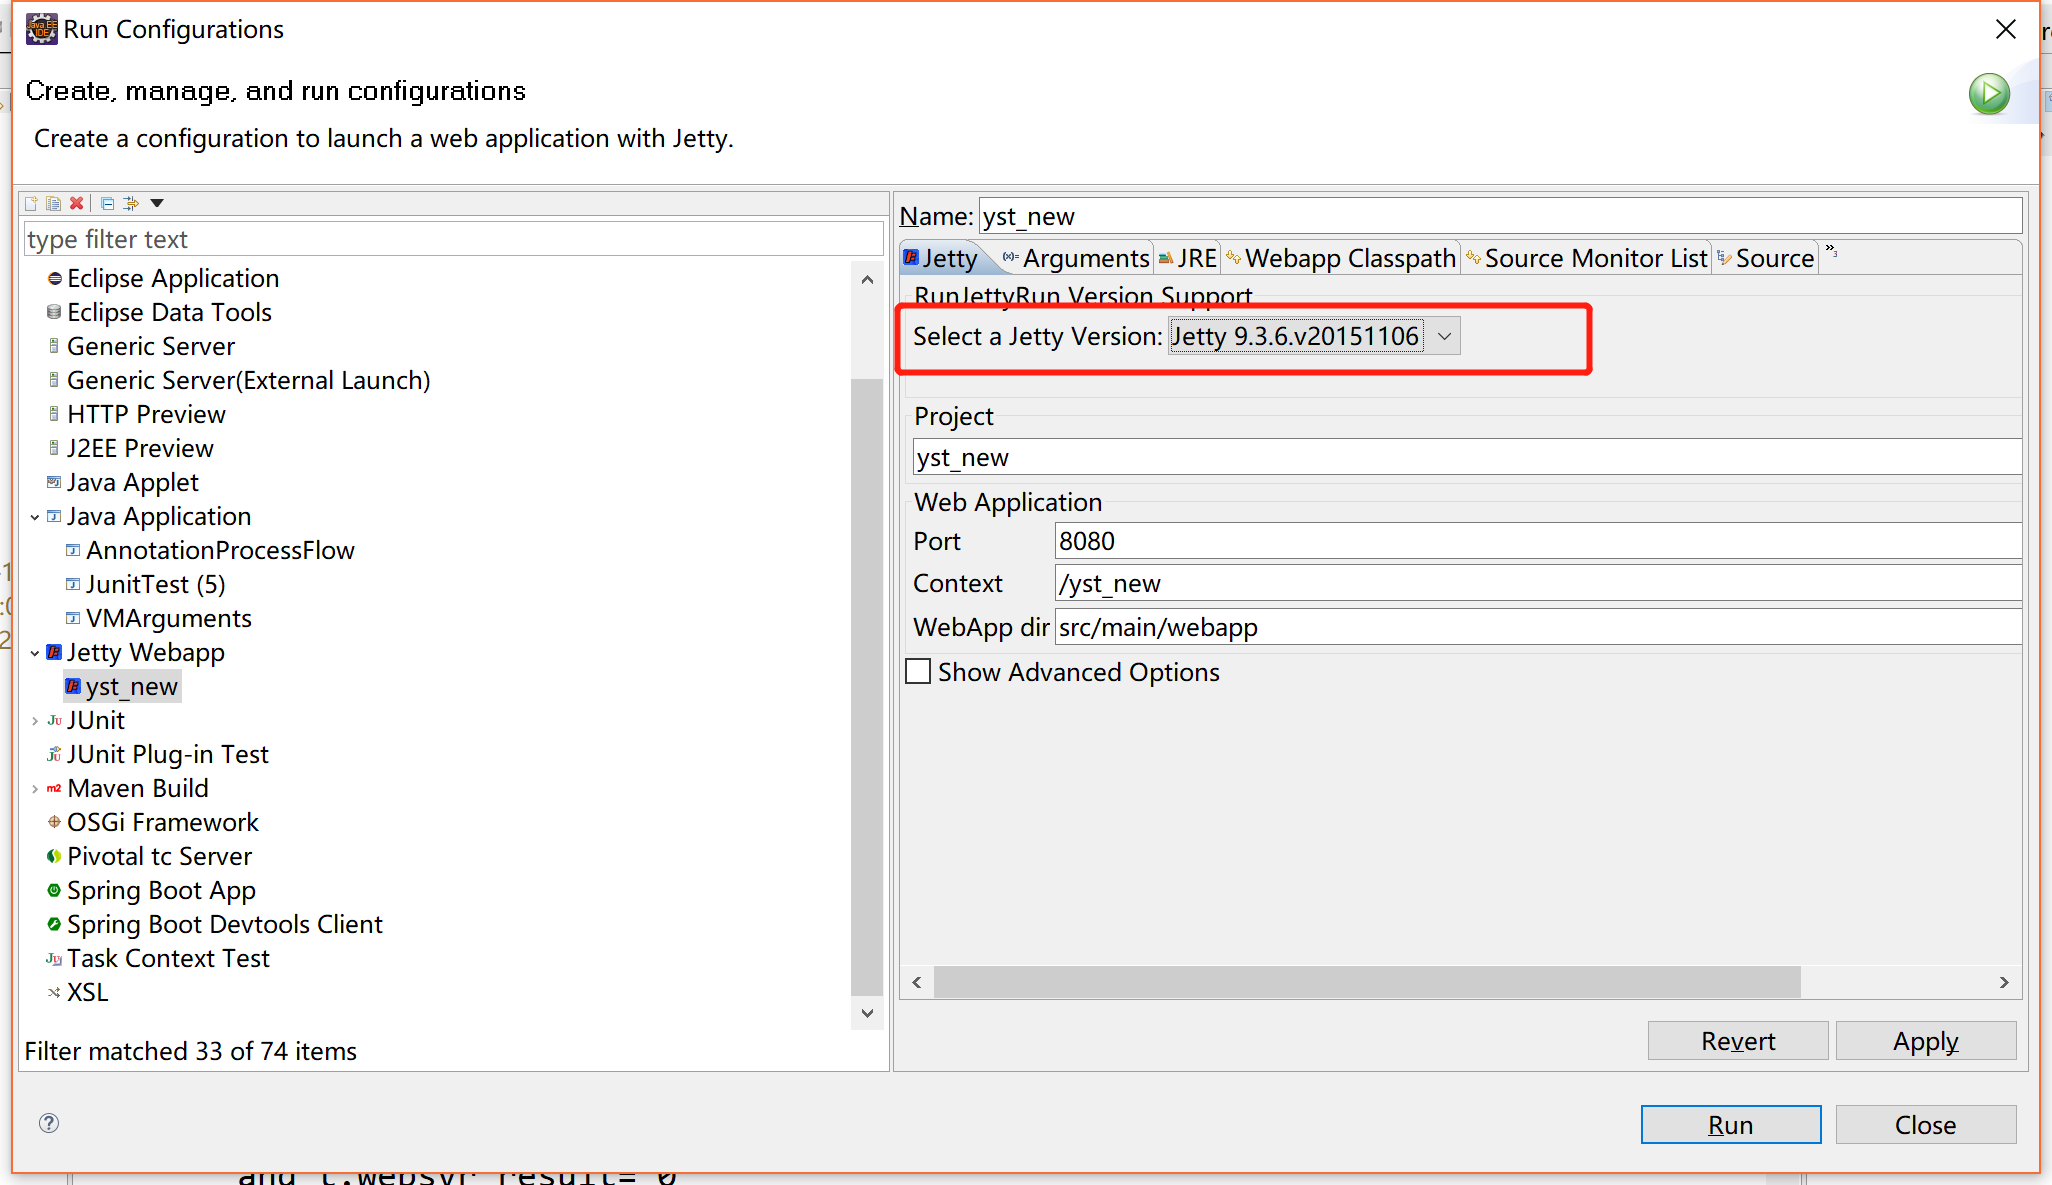The image size is (2052, 1185).
Task: Click the Project text field
Action: point(1467,457)
